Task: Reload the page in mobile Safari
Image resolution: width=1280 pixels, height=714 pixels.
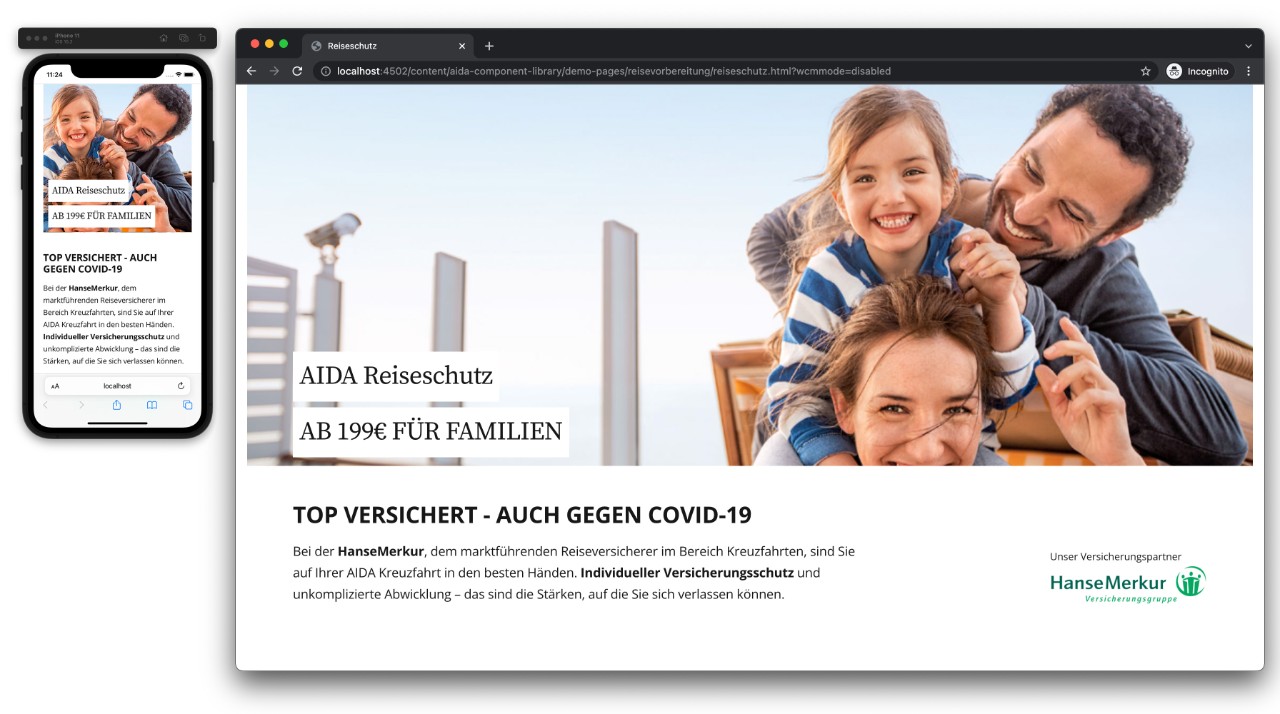Action: point(181,385)
